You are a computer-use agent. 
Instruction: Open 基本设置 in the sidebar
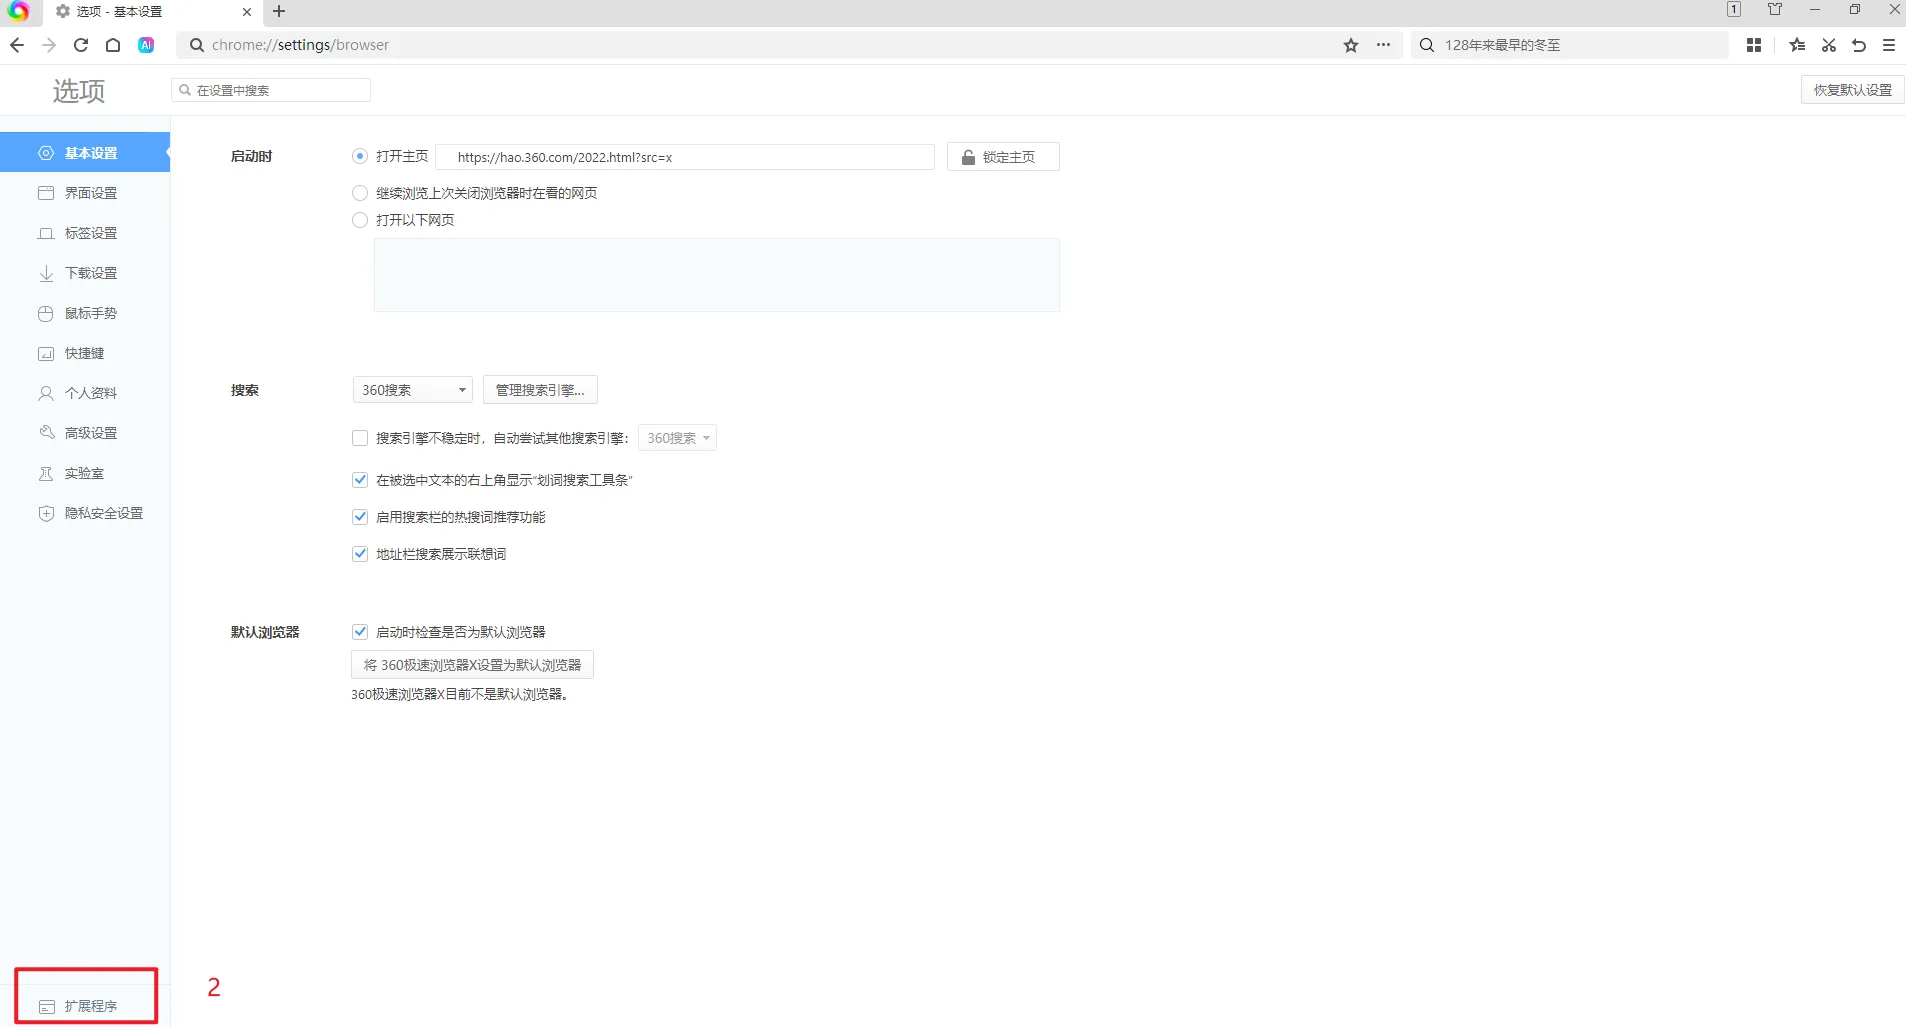coord(85,153)
